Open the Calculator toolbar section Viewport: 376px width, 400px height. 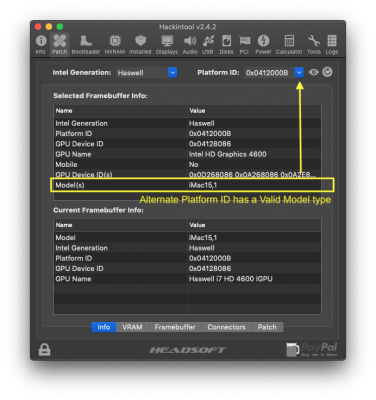(x=289, y=45)
